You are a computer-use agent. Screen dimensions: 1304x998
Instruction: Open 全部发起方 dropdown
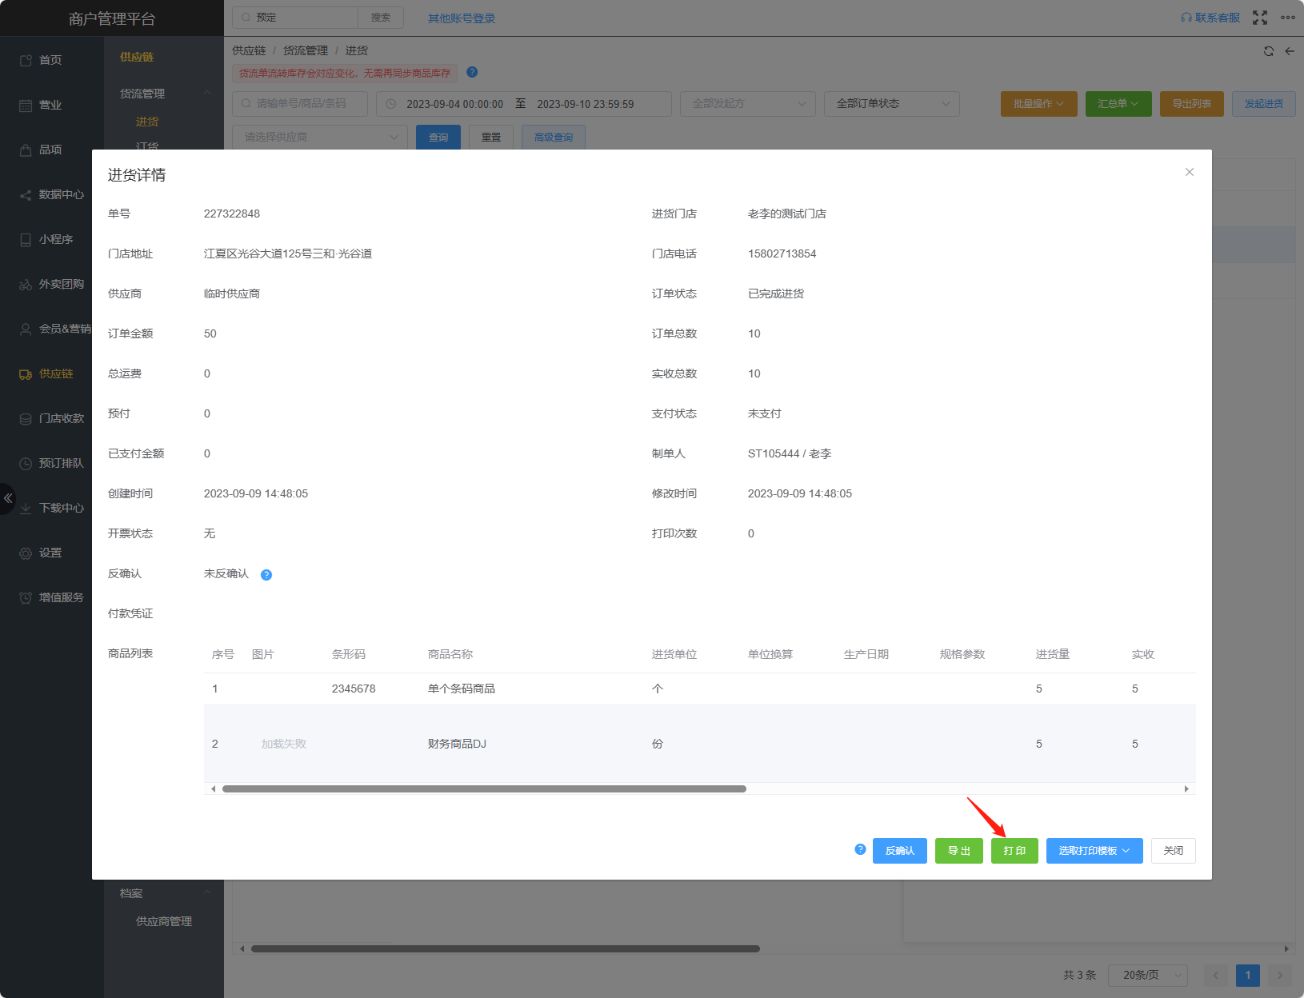point(748,104)
